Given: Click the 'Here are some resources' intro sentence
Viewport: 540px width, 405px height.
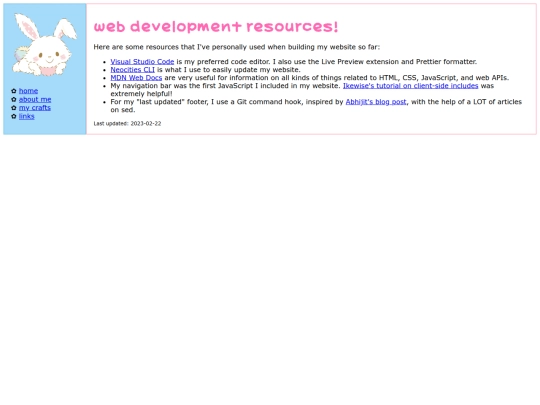Looking at the screenshot, I should point(237,47).
